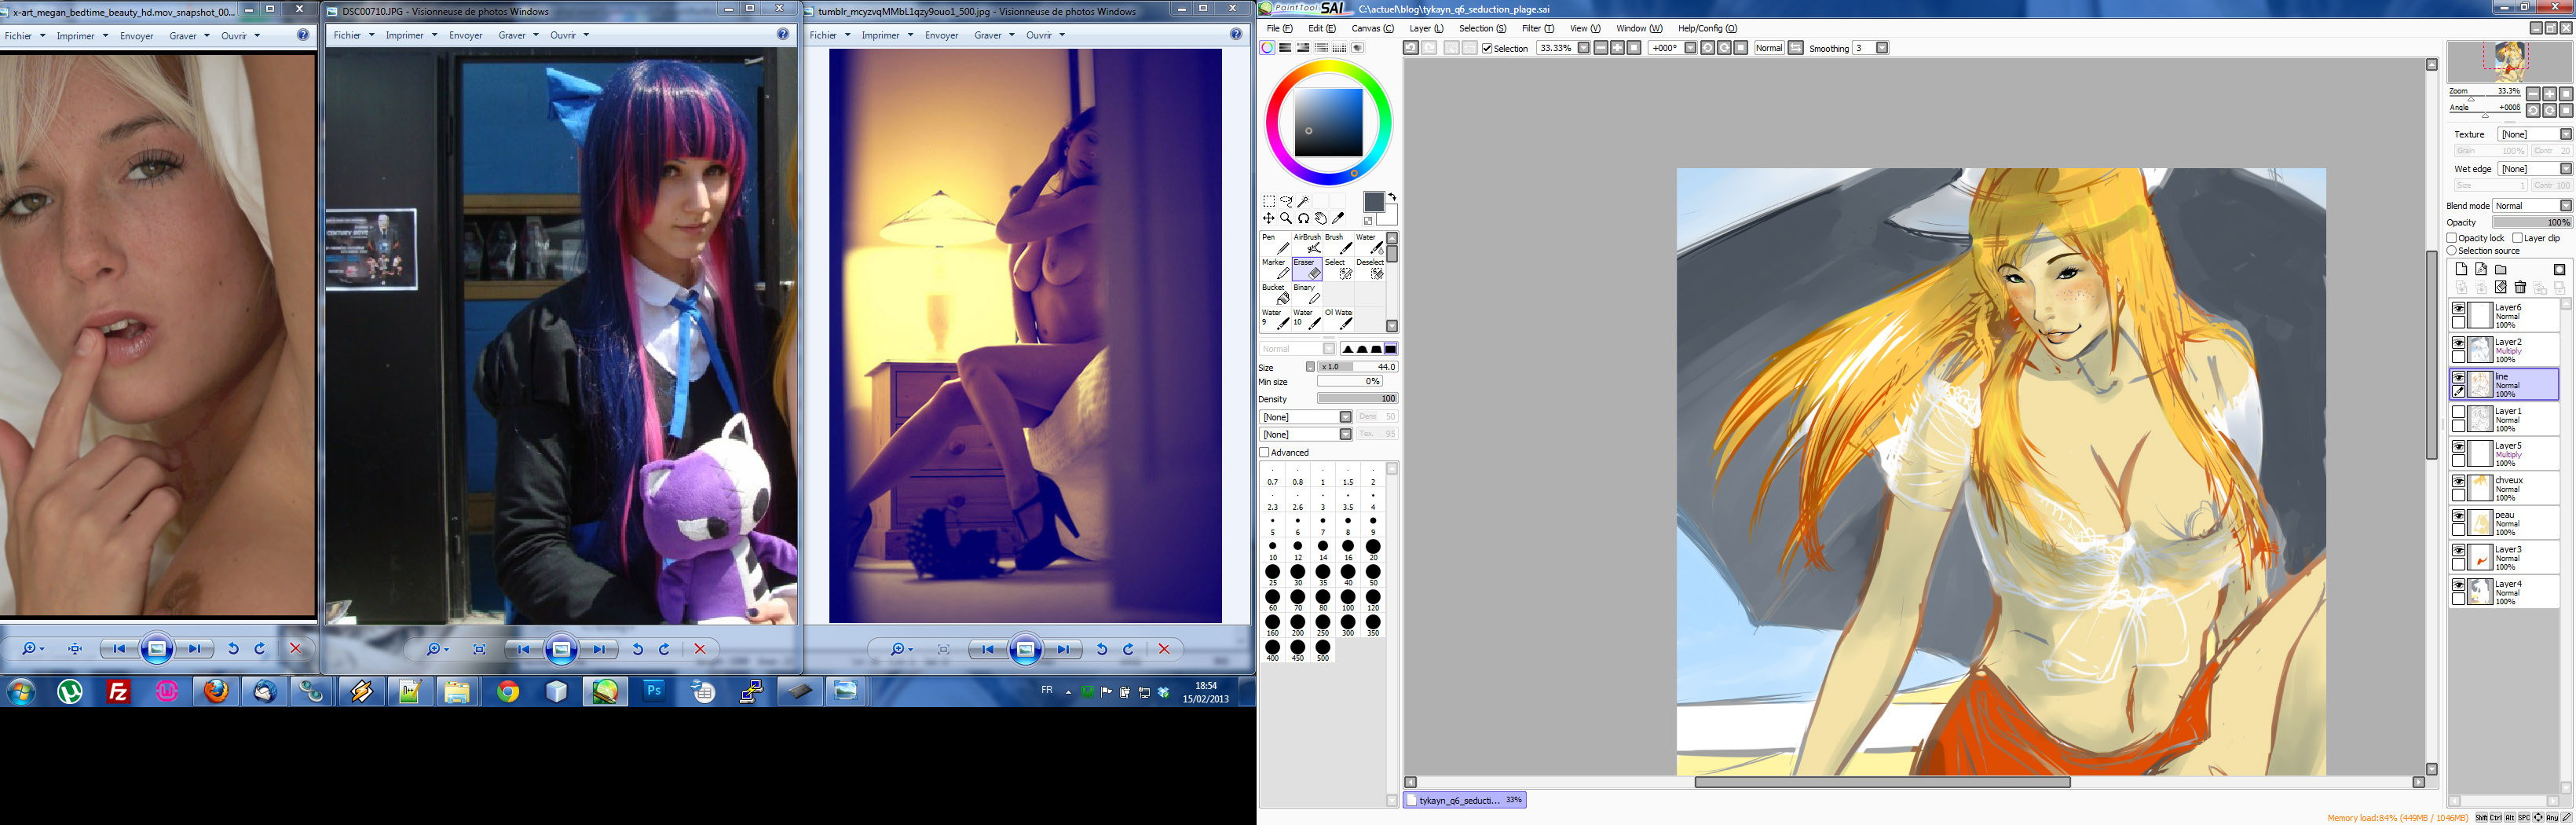Viewport: 2576px width, 825px height.
Task: Pick the lasso selection tool
Action: pos(1286,201)
